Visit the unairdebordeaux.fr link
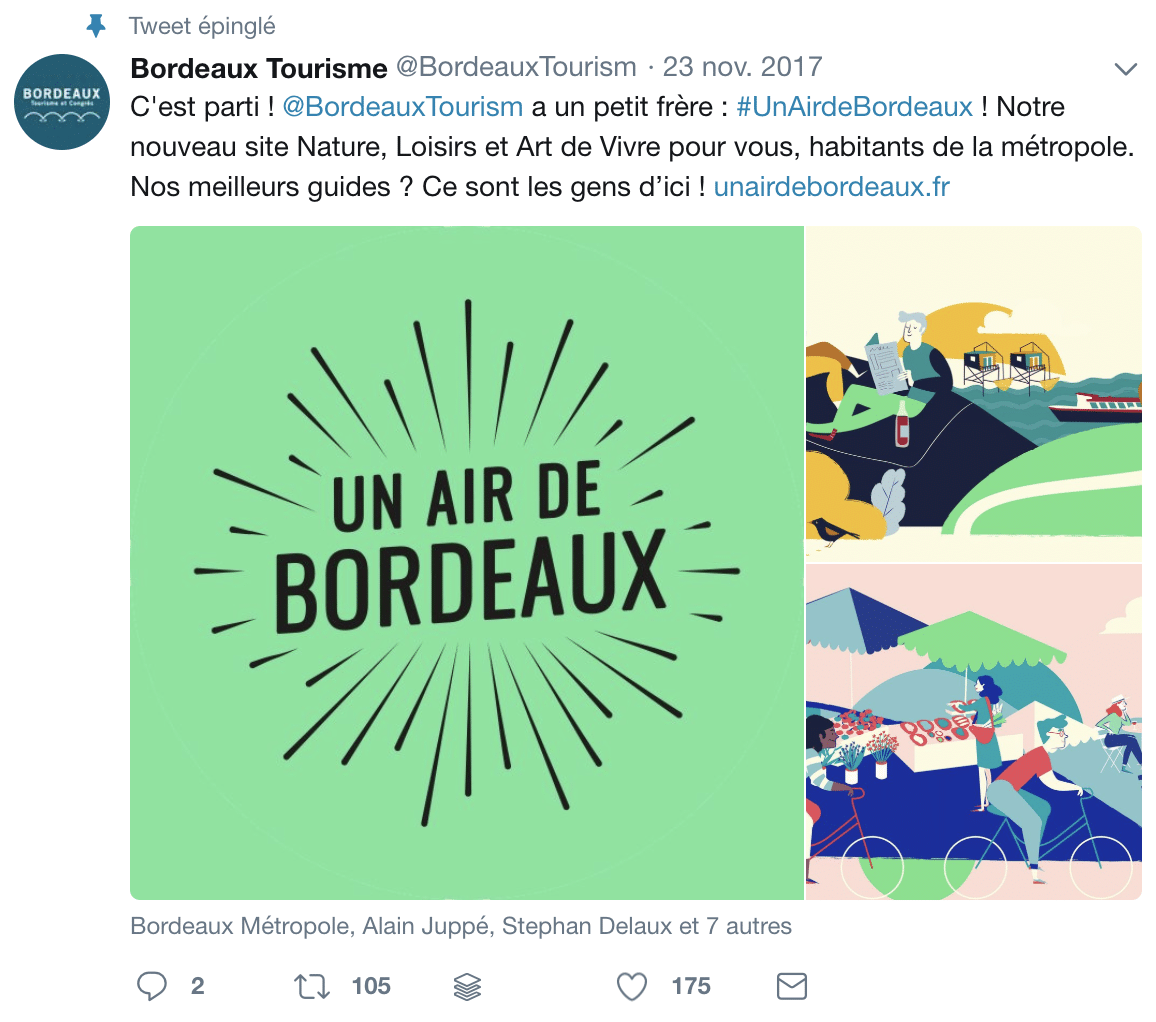Screen dimensions: 1156x1022 click(832, 187)
